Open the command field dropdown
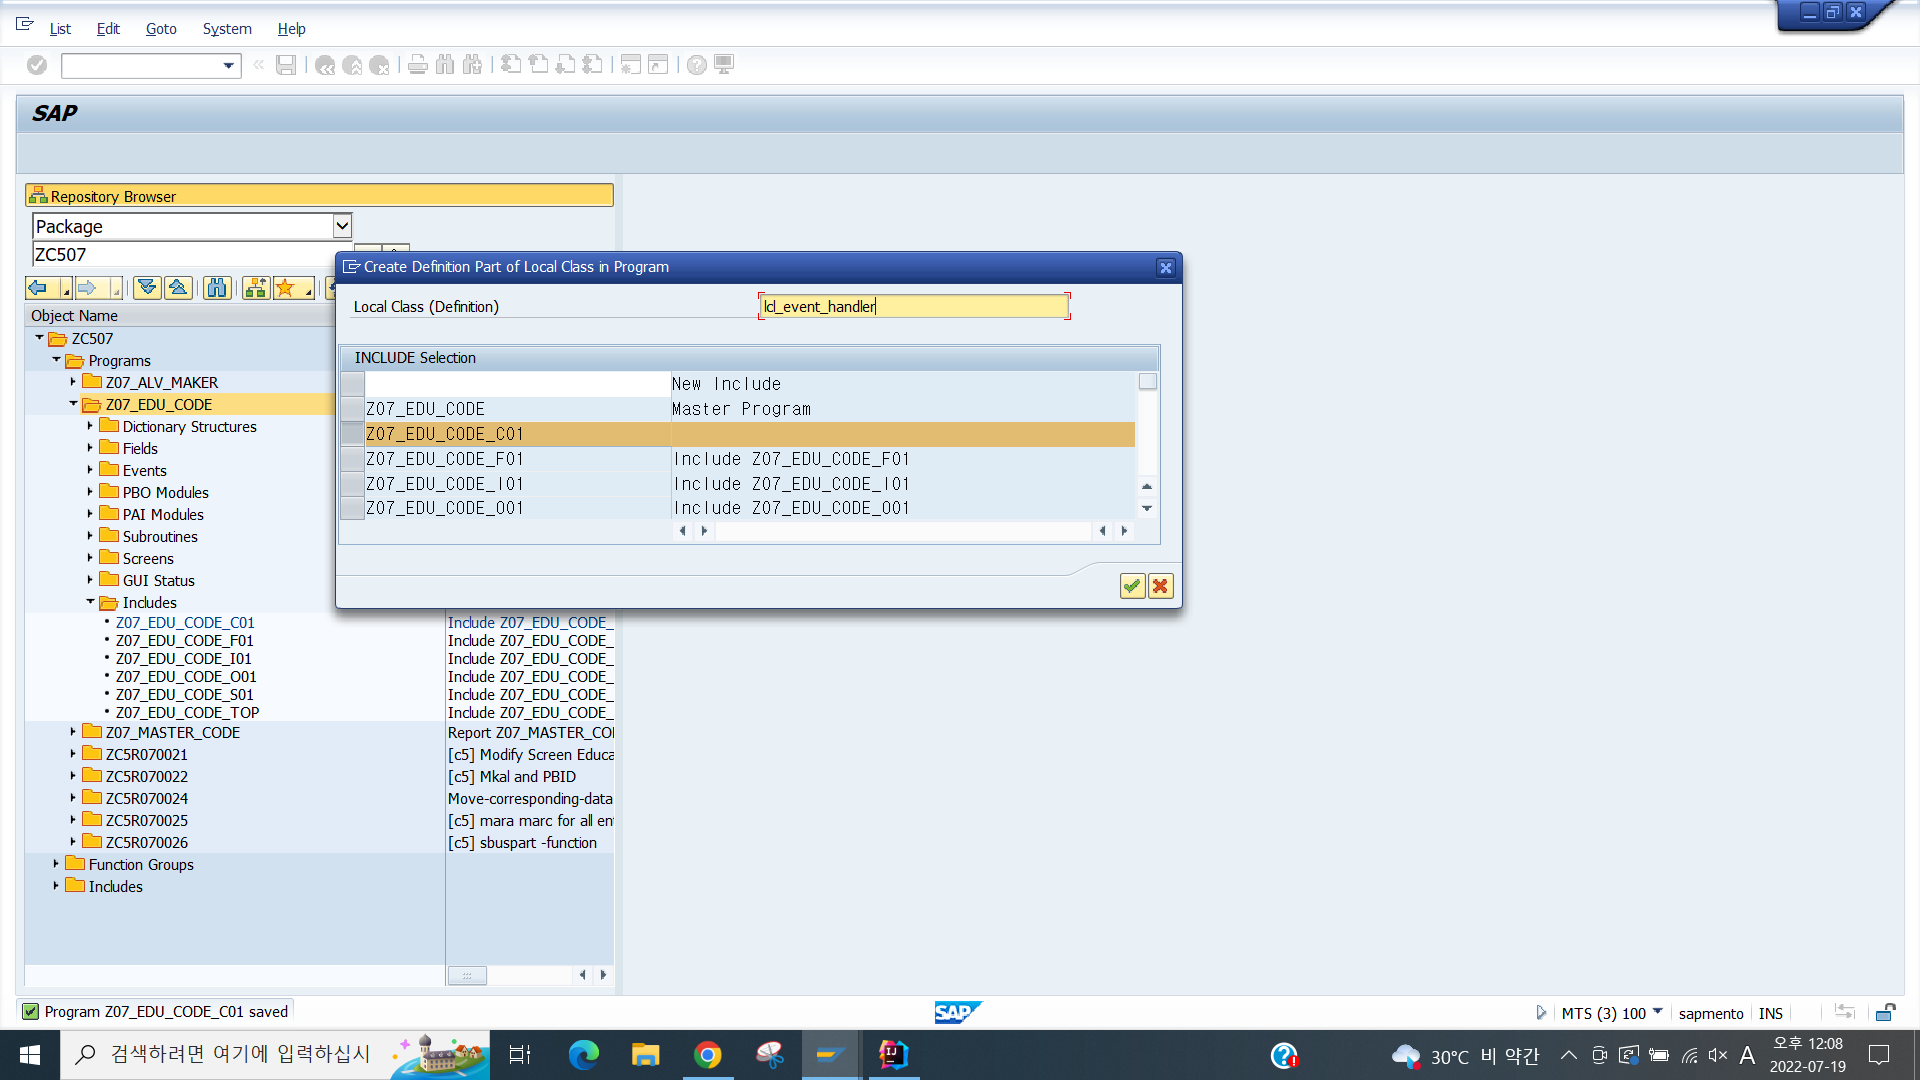 pos(229,66)
